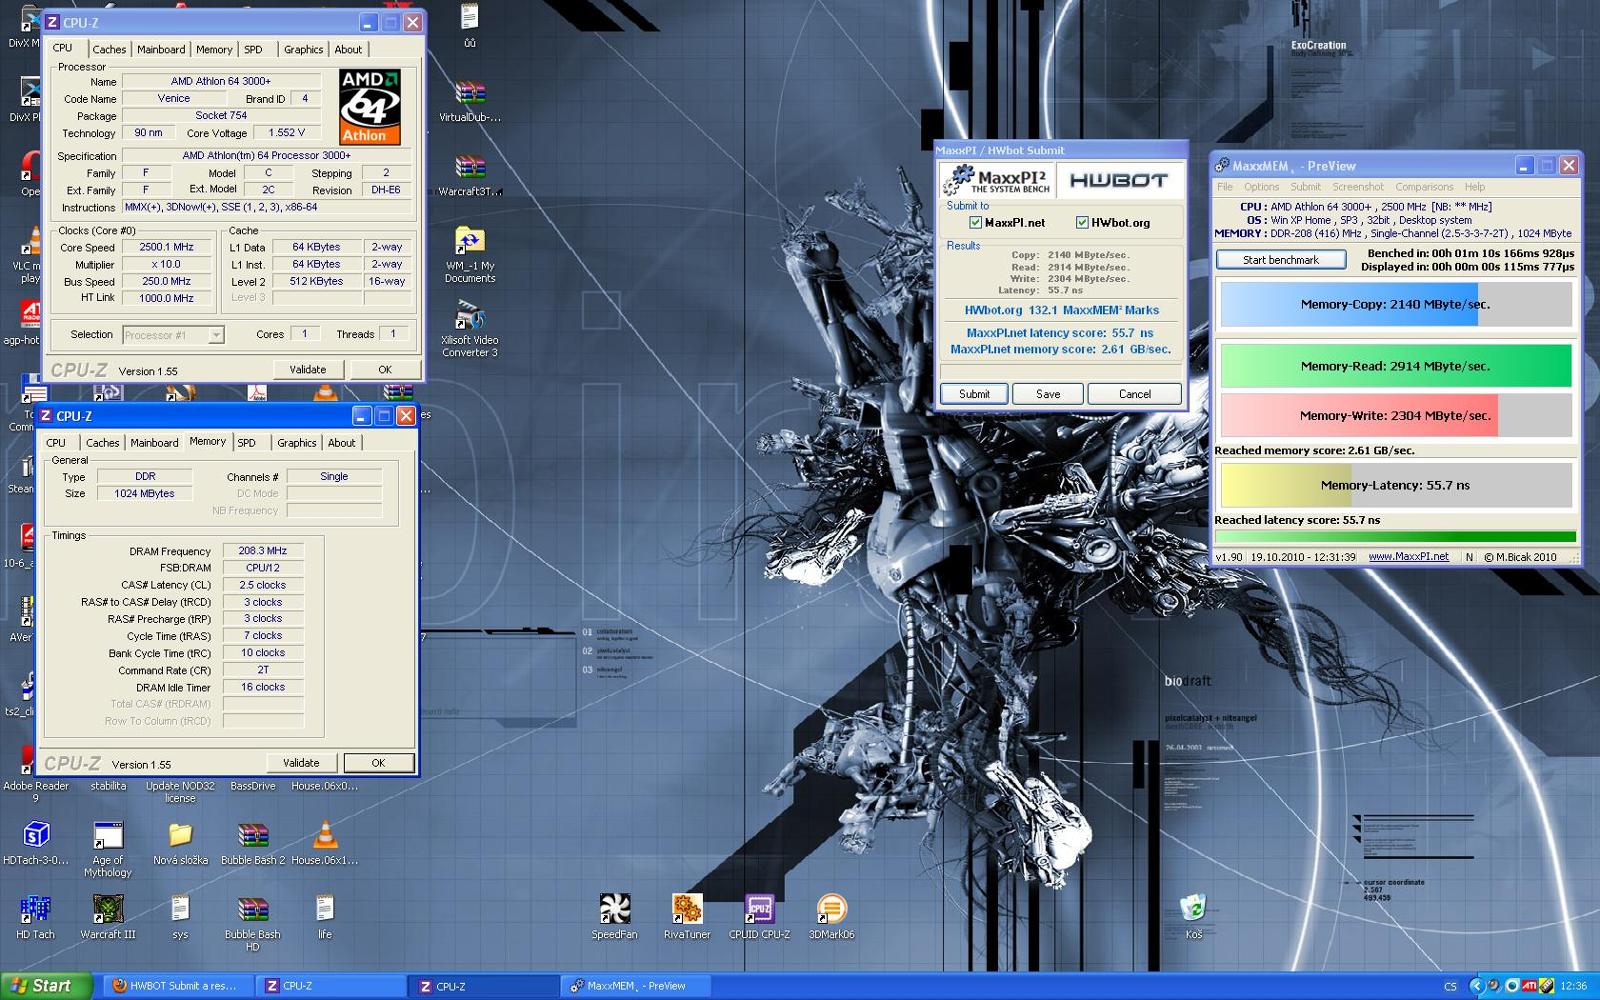
Task: Click AMD Athlon 64 logo in CPU-Z
Action: tap(369, 107)
